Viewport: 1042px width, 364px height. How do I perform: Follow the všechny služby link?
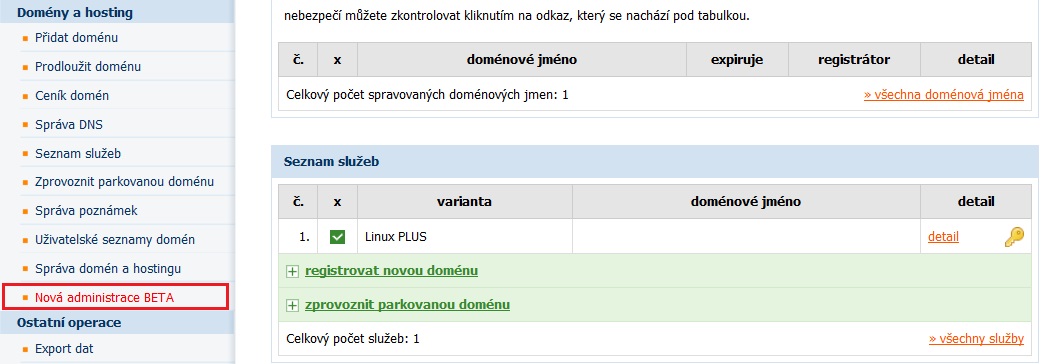(x=976, y=339)
